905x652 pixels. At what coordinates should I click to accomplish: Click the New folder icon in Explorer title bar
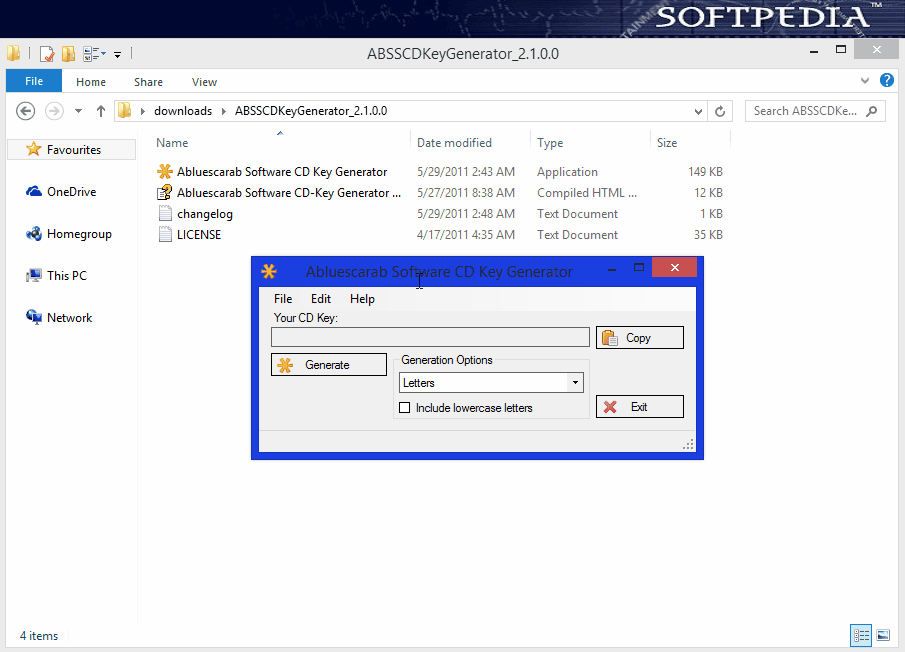(68, 54)
